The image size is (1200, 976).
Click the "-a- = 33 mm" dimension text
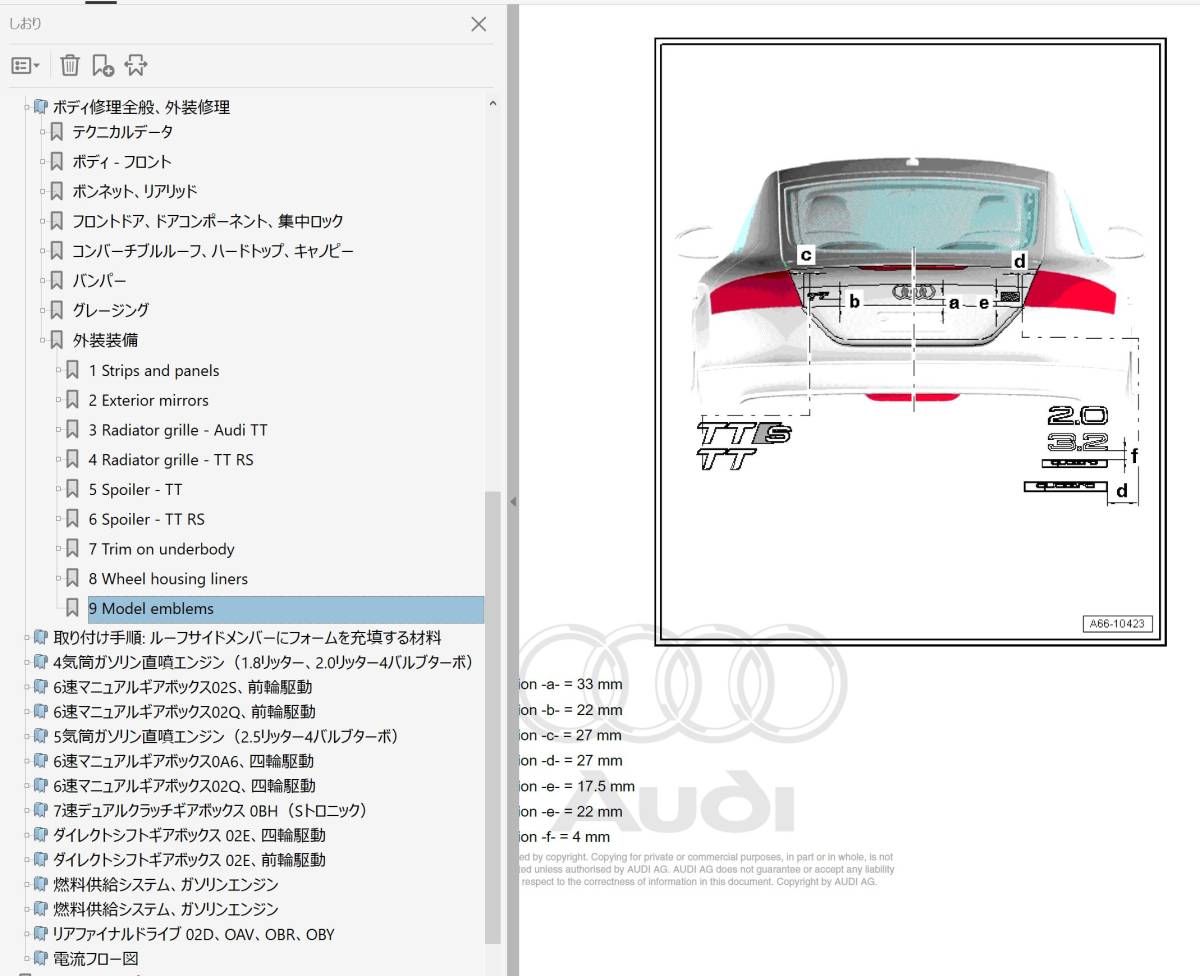pos(581,685)
